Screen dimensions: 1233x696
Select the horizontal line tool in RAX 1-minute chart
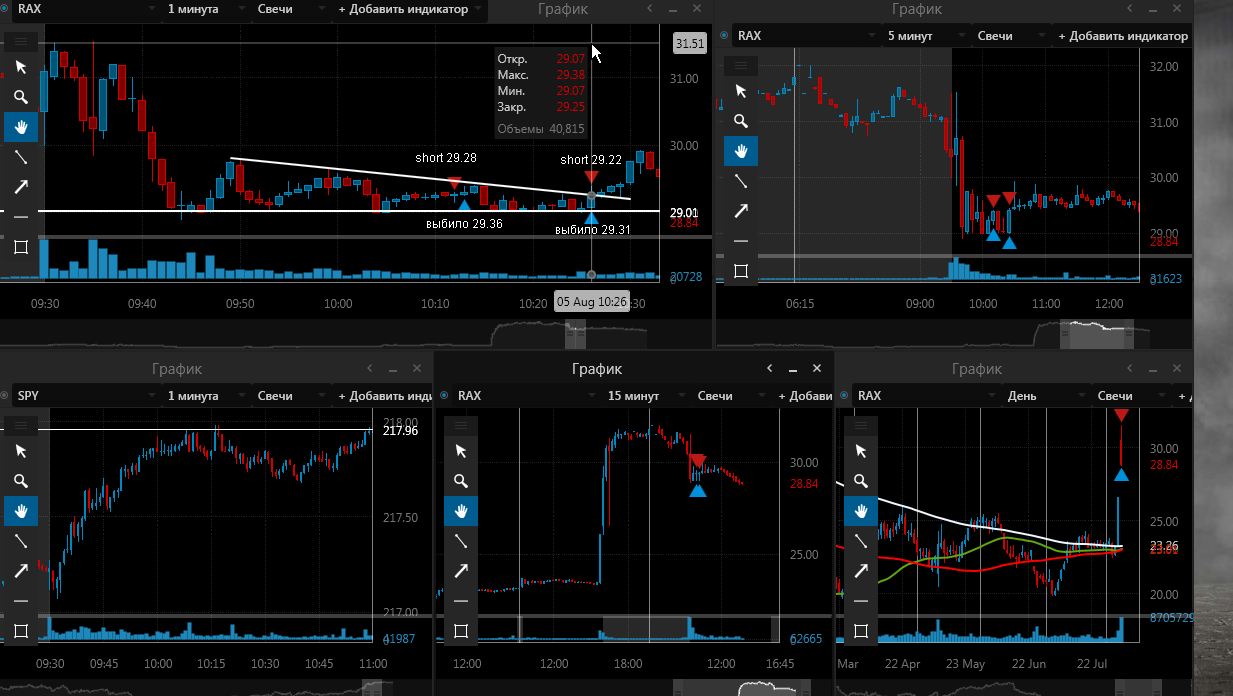point(21,217)
